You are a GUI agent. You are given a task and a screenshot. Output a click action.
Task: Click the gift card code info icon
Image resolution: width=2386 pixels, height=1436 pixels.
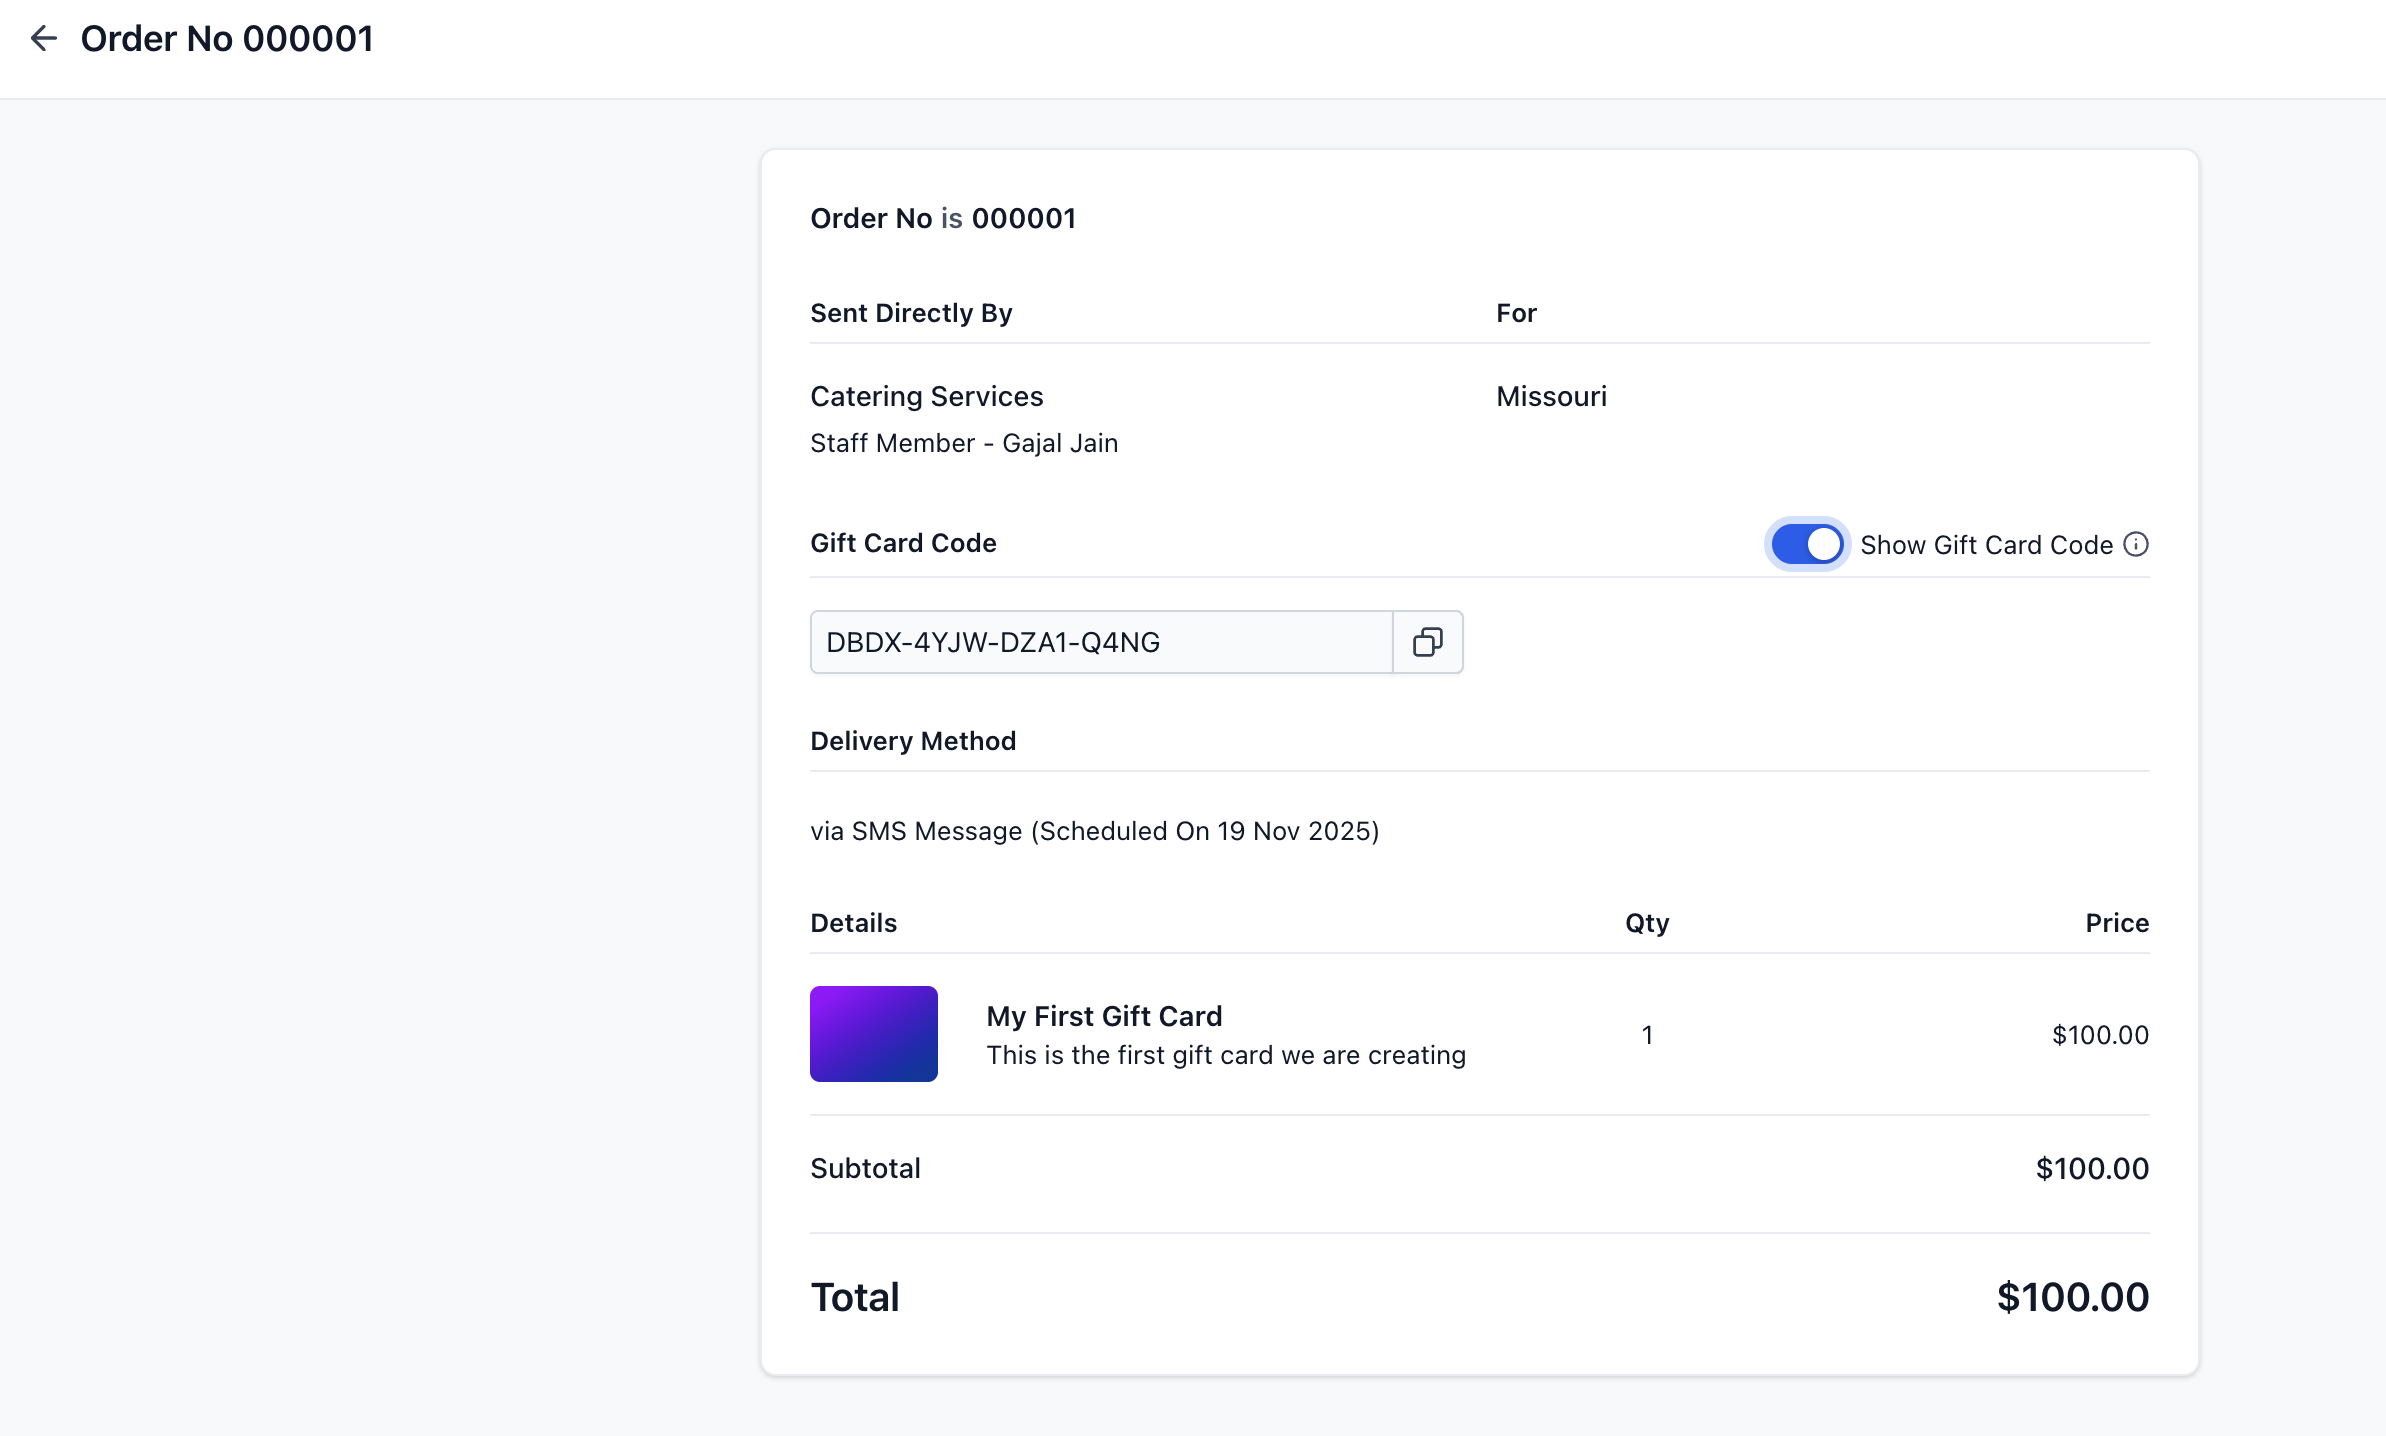(2136, 544)
